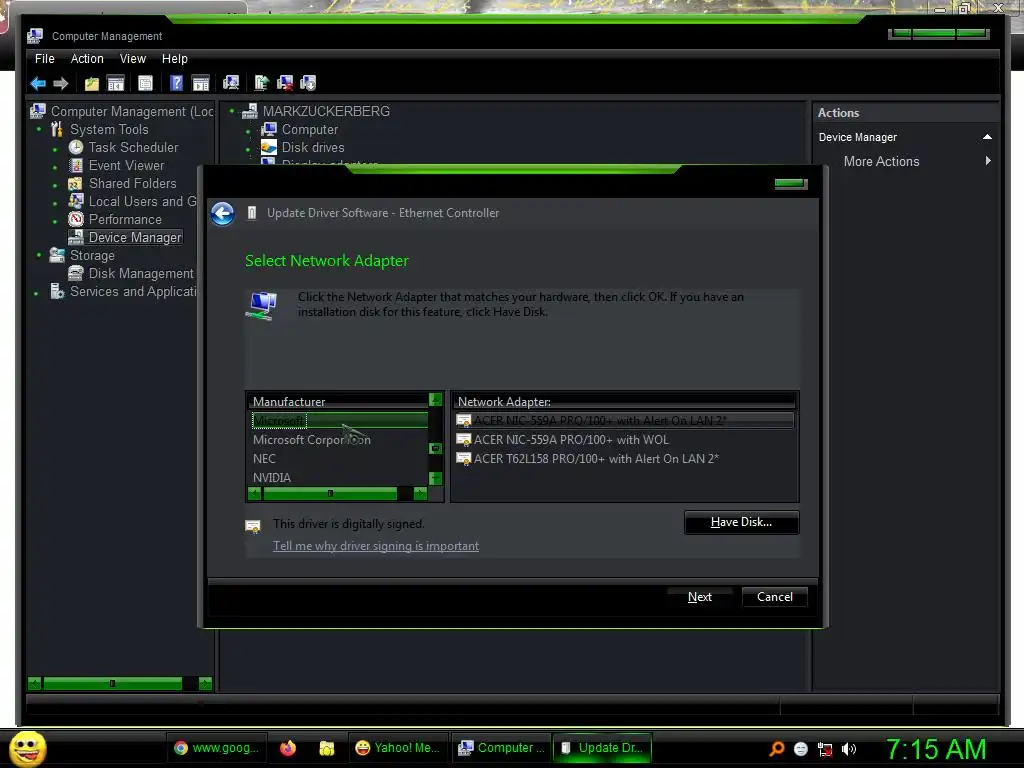Image resolution: width=1024 pixels, height=768 pixels.
Task: Select Local Users and Groups tree item
Action: coord(142,202)
